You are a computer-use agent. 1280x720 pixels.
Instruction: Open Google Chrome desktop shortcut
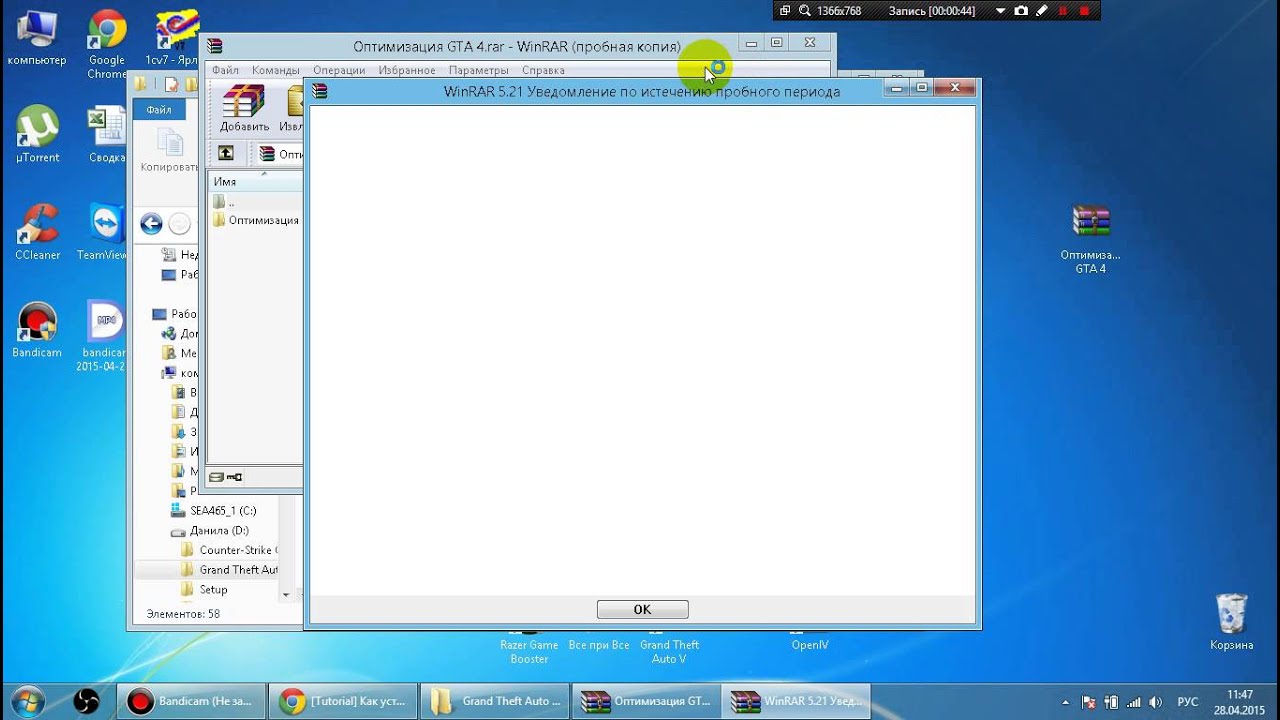point(107,45)
